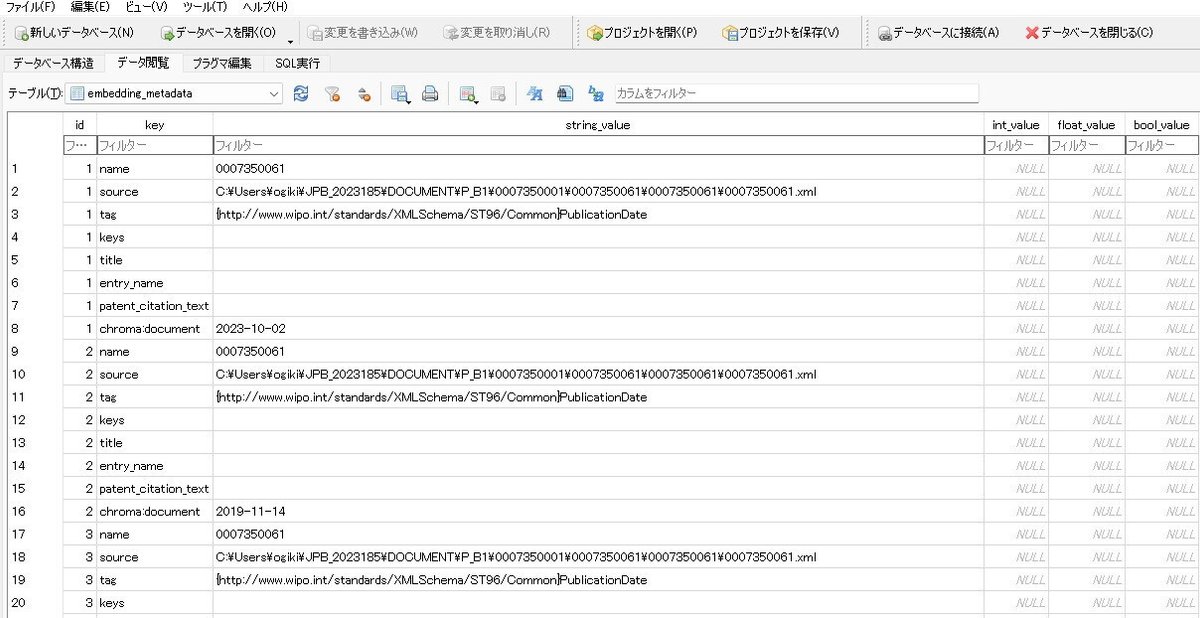
Task: Click データベースを開く(O) button
Action: tap(218, 32)
